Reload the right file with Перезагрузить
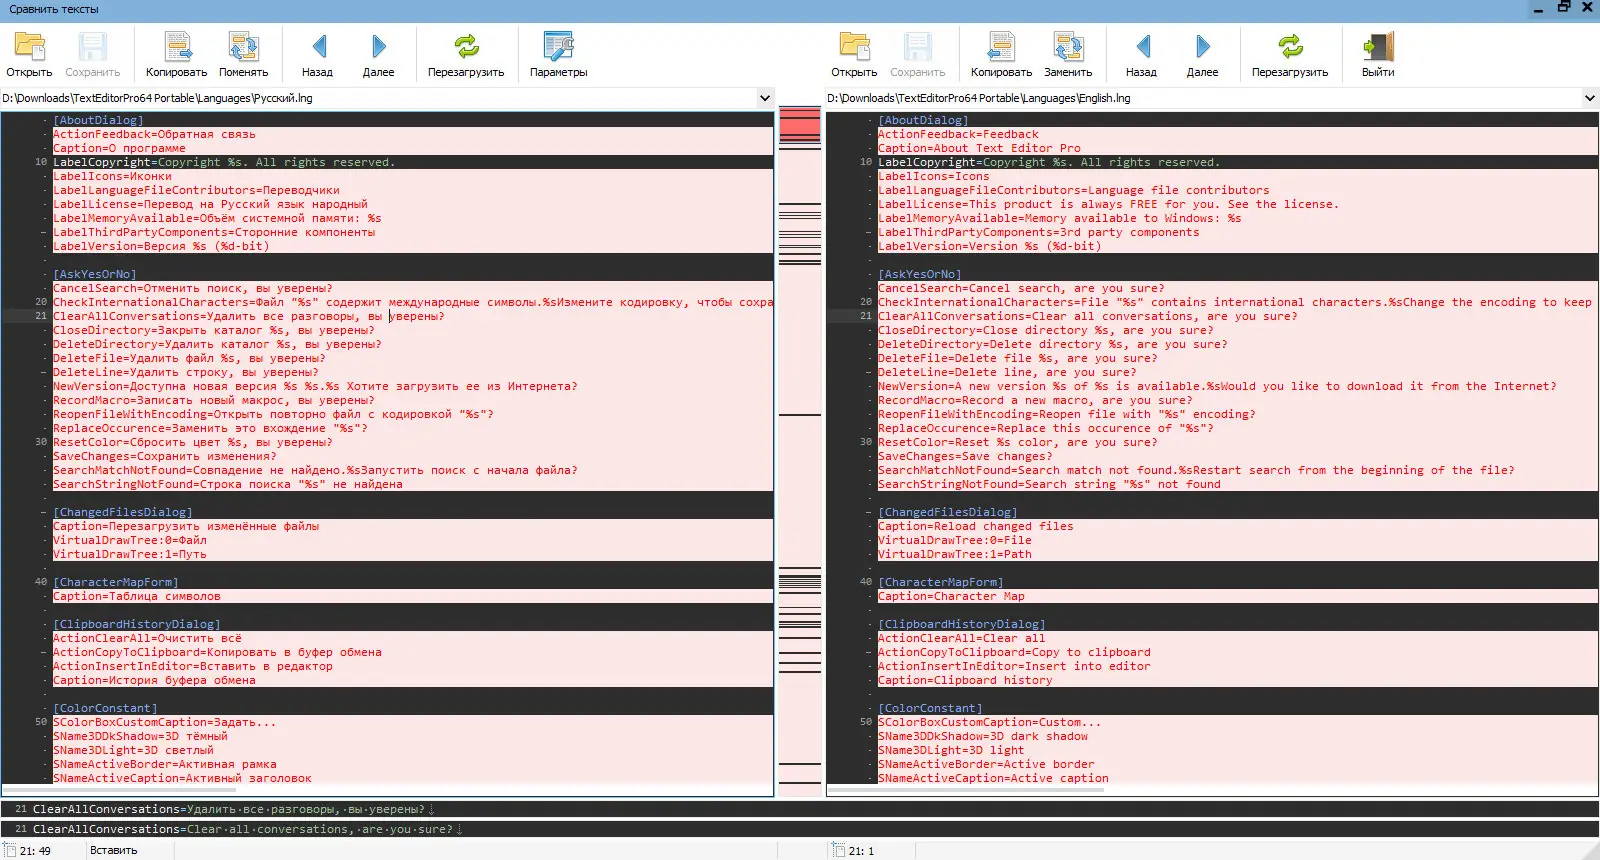The width and height of the screenshot is (1600, 860). (1290, 54)
